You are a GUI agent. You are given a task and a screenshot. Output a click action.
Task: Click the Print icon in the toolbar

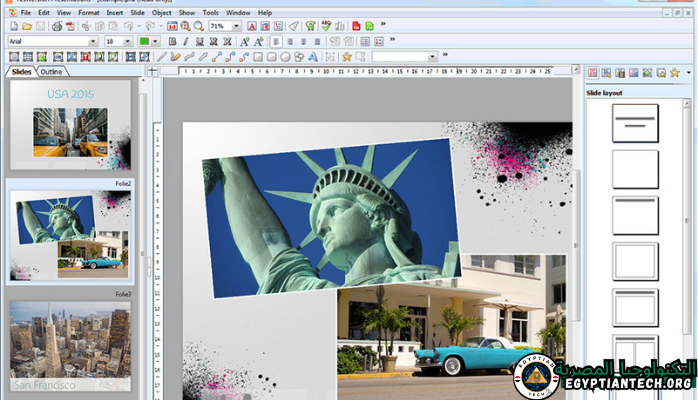point(57,25)
